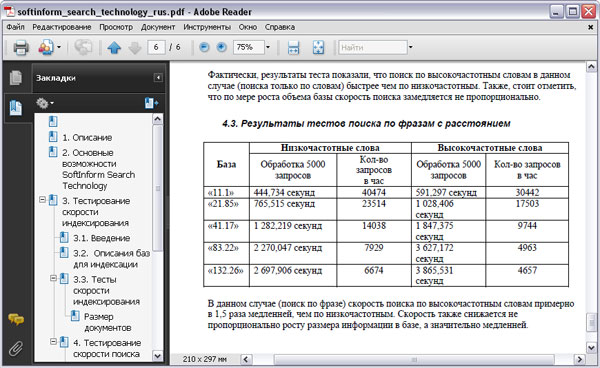
Task: Open the Pages thumbnails panel icon
Action: (x=16, y=78)
